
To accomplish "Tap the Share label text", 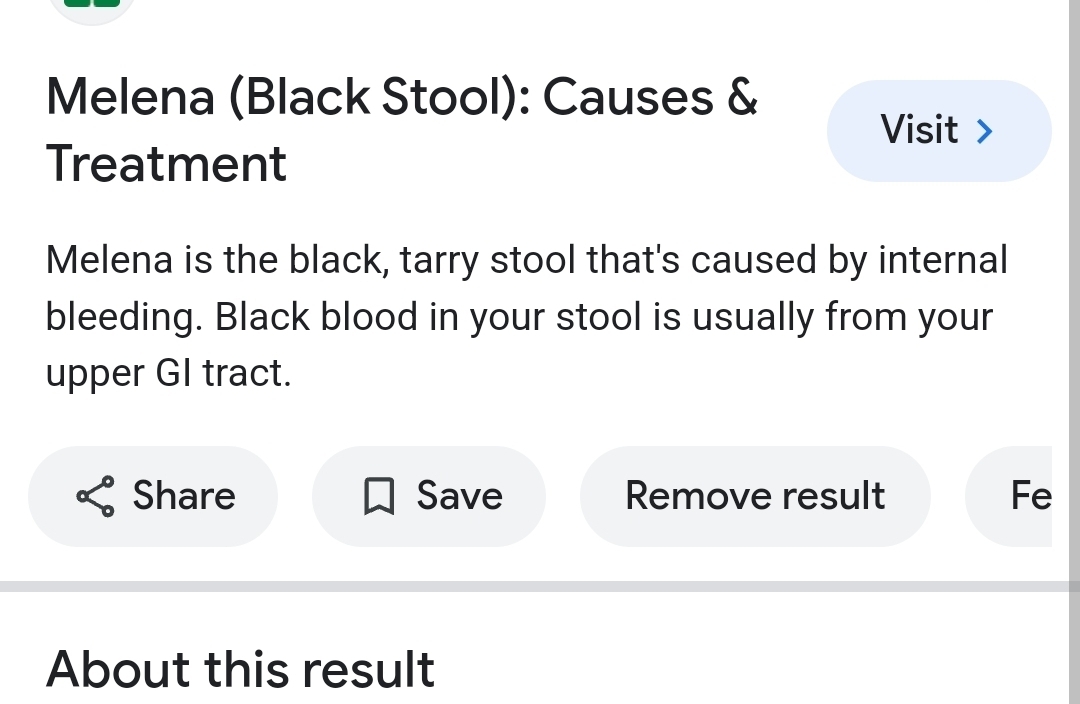I will [x=184, y=496].
